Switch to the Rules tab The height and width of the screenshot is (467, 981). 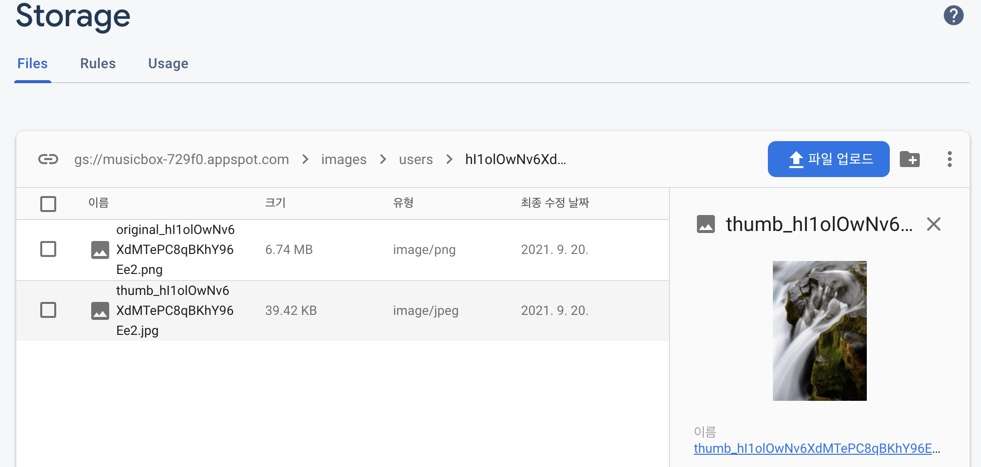click(98, 63)
